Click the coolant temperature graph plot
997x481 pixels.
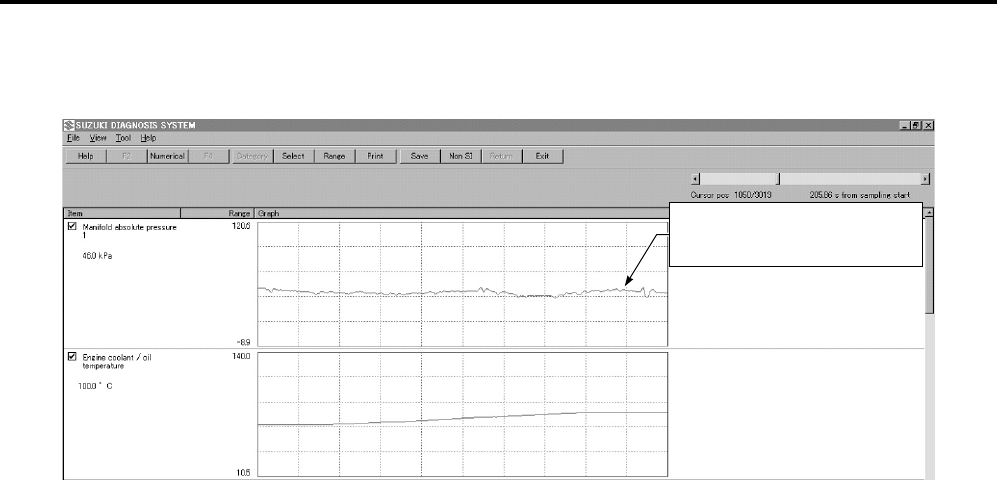coord(462,414)
